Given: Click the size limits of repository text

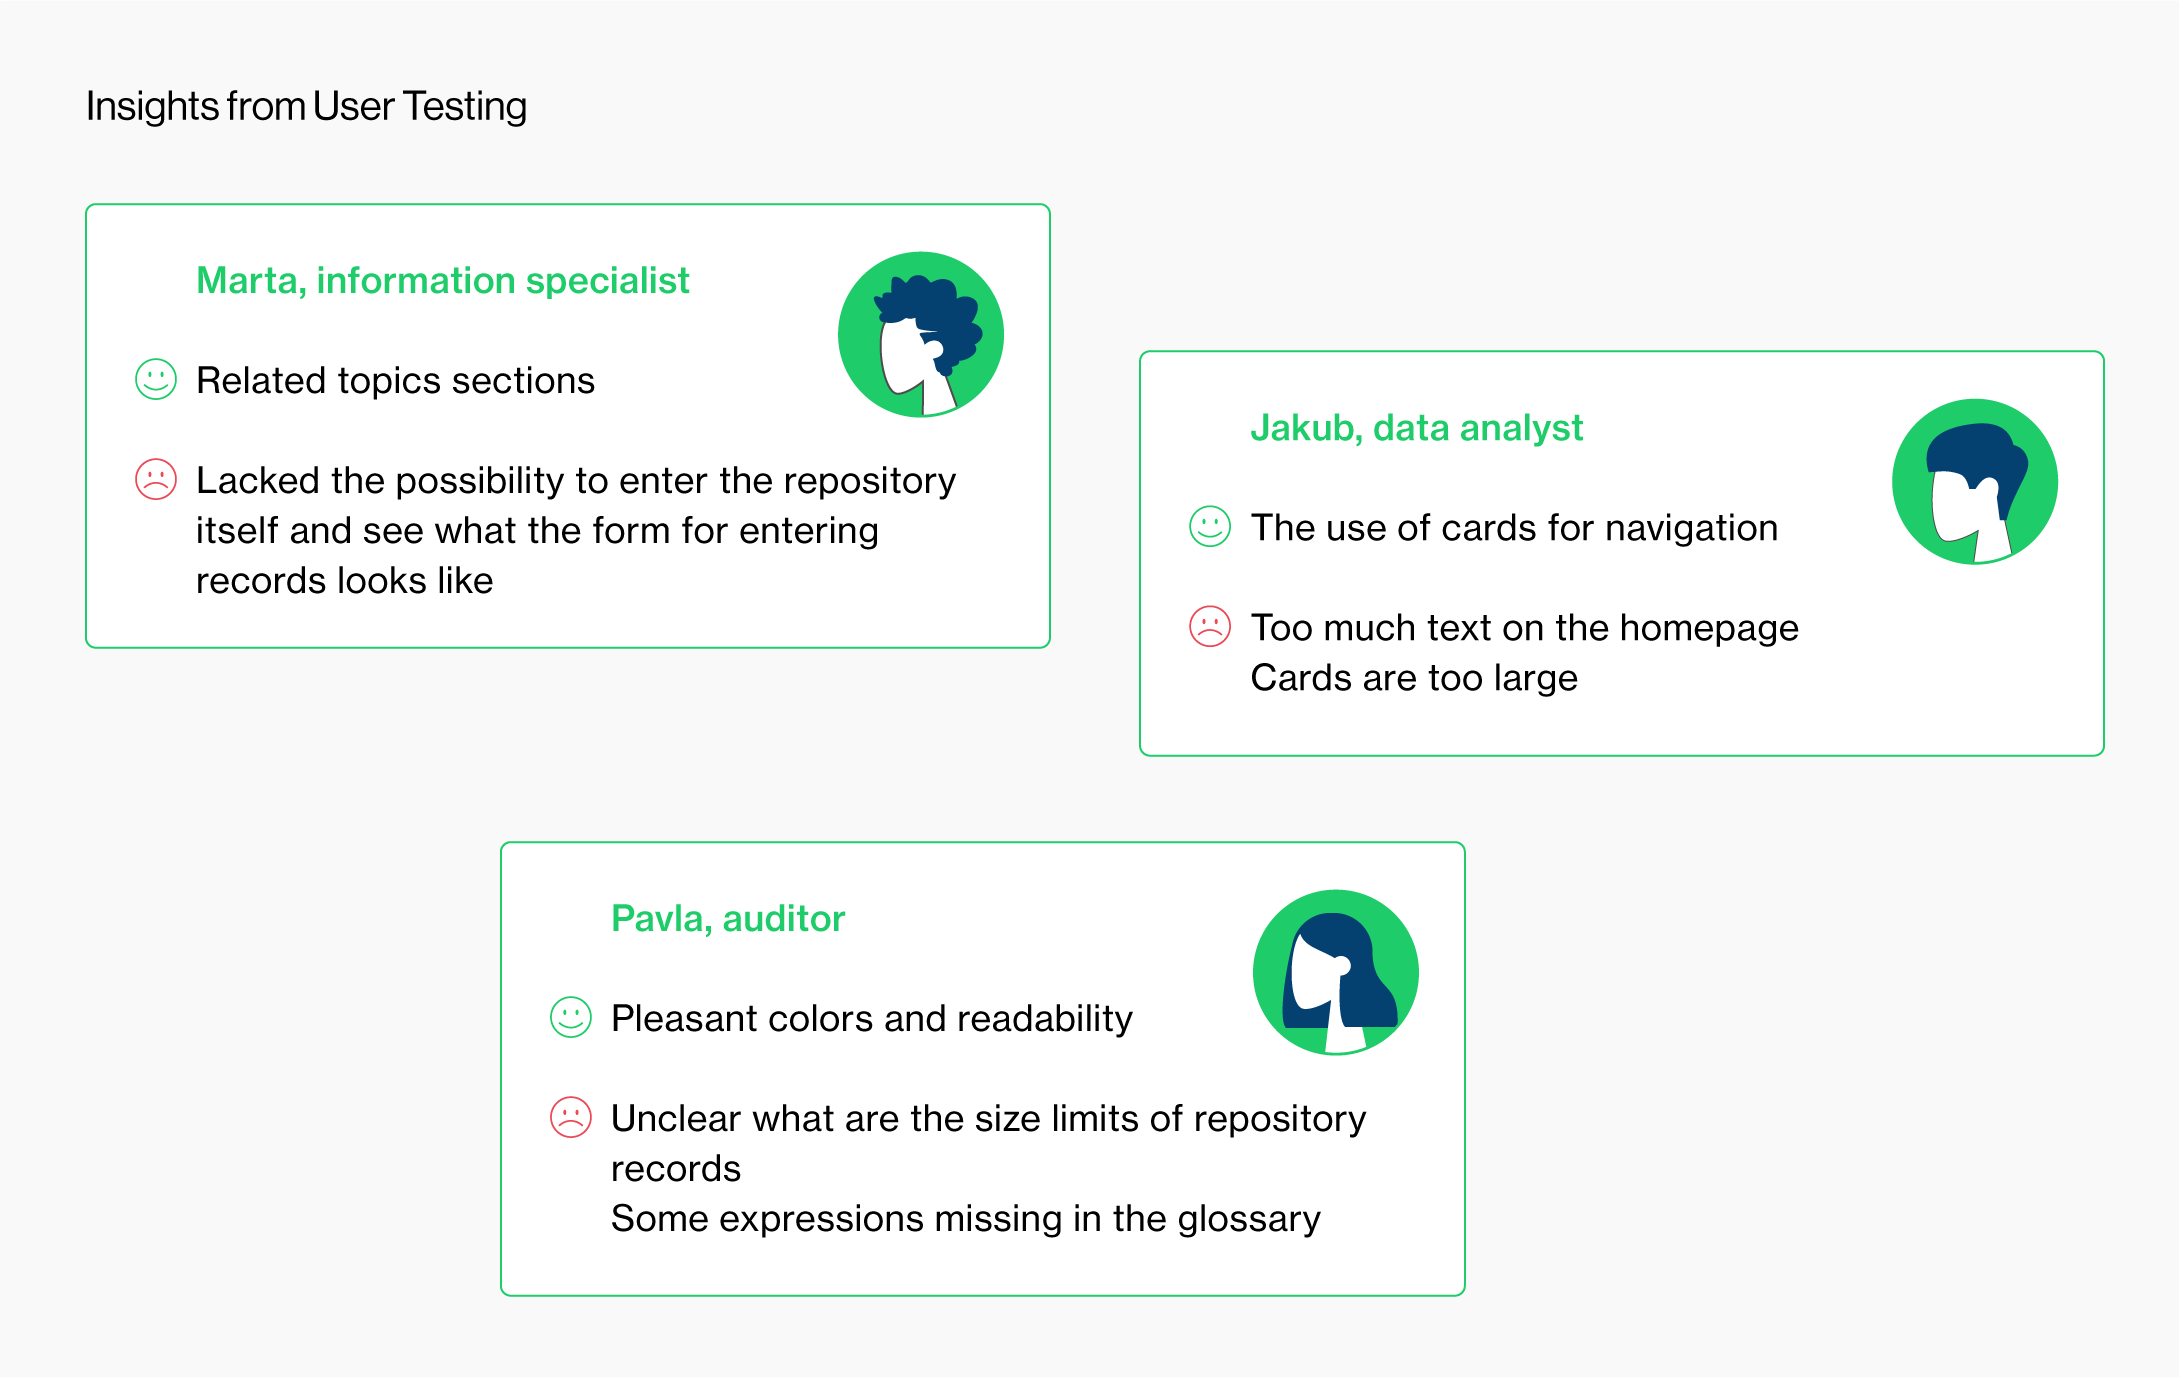Looking at the screenshot, I should (988, 1143).
